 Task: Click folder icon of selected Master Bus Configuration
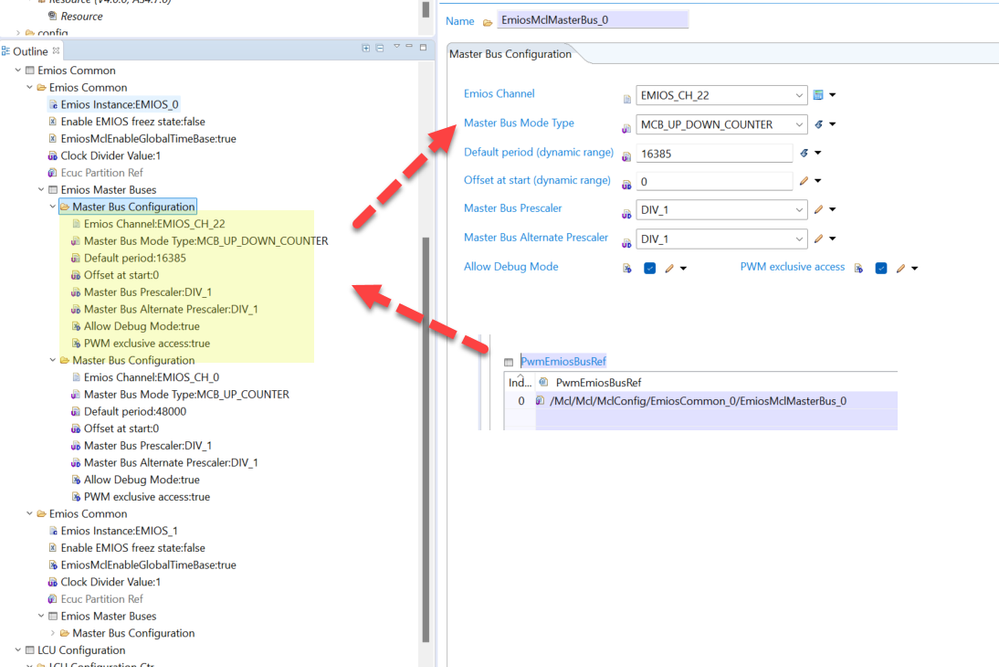click(64, 207)
